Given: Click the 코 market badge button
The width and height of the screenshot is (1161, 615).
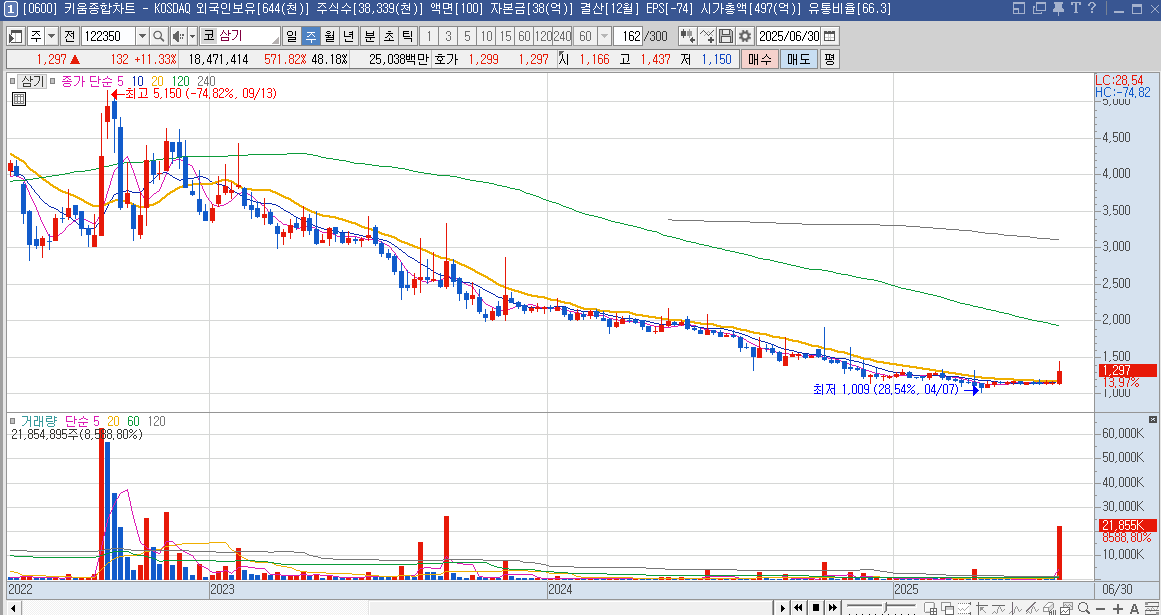Looking at the screenshot, I should coord(208,36).
